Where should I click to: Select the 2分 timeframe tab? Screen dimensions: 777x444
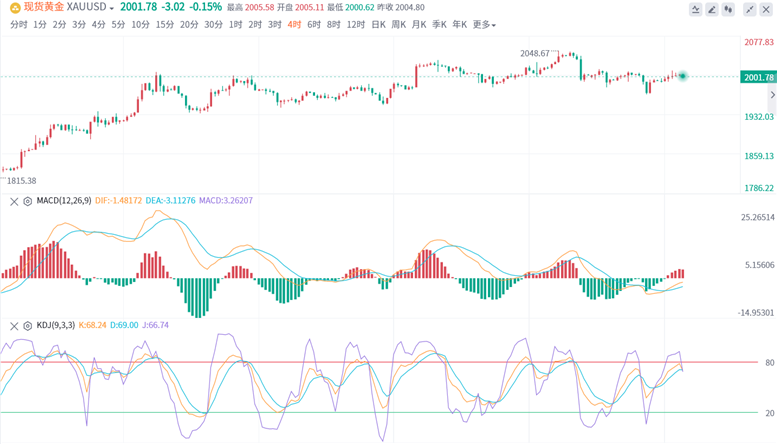[x=59, y=24]
